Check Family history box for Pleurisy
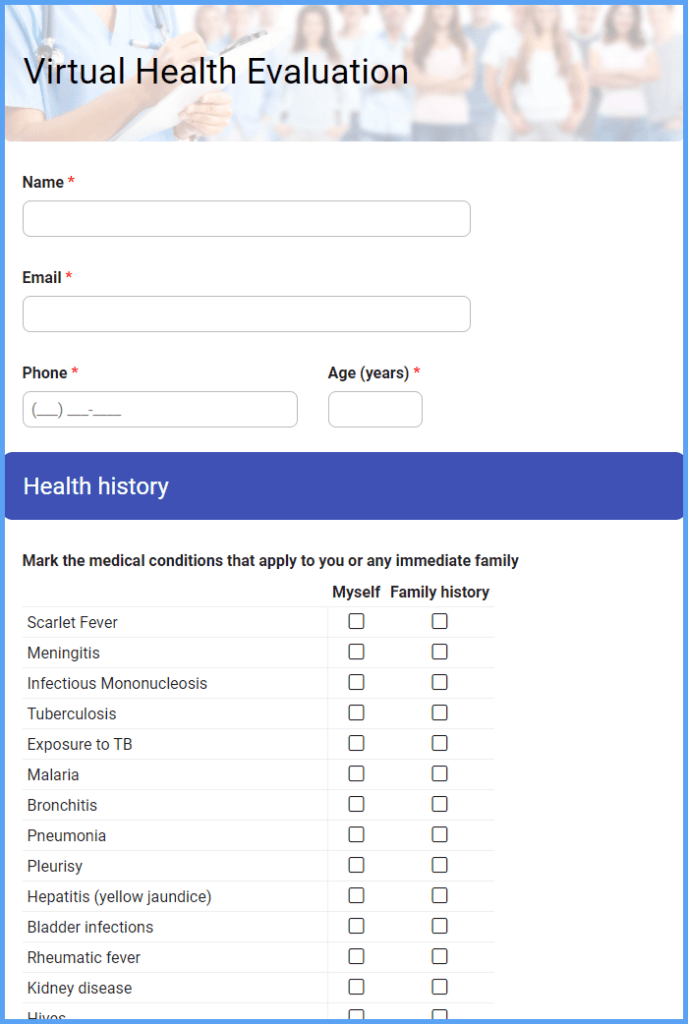The width and height of the screenshot is (688, 1024). (x=439, y=865)
